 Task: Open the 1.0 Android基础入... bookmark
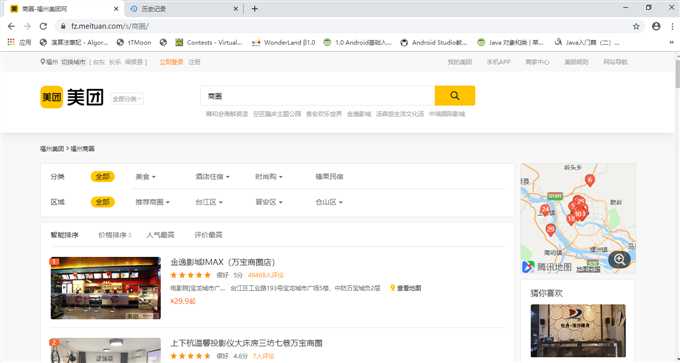coord(358,43)
